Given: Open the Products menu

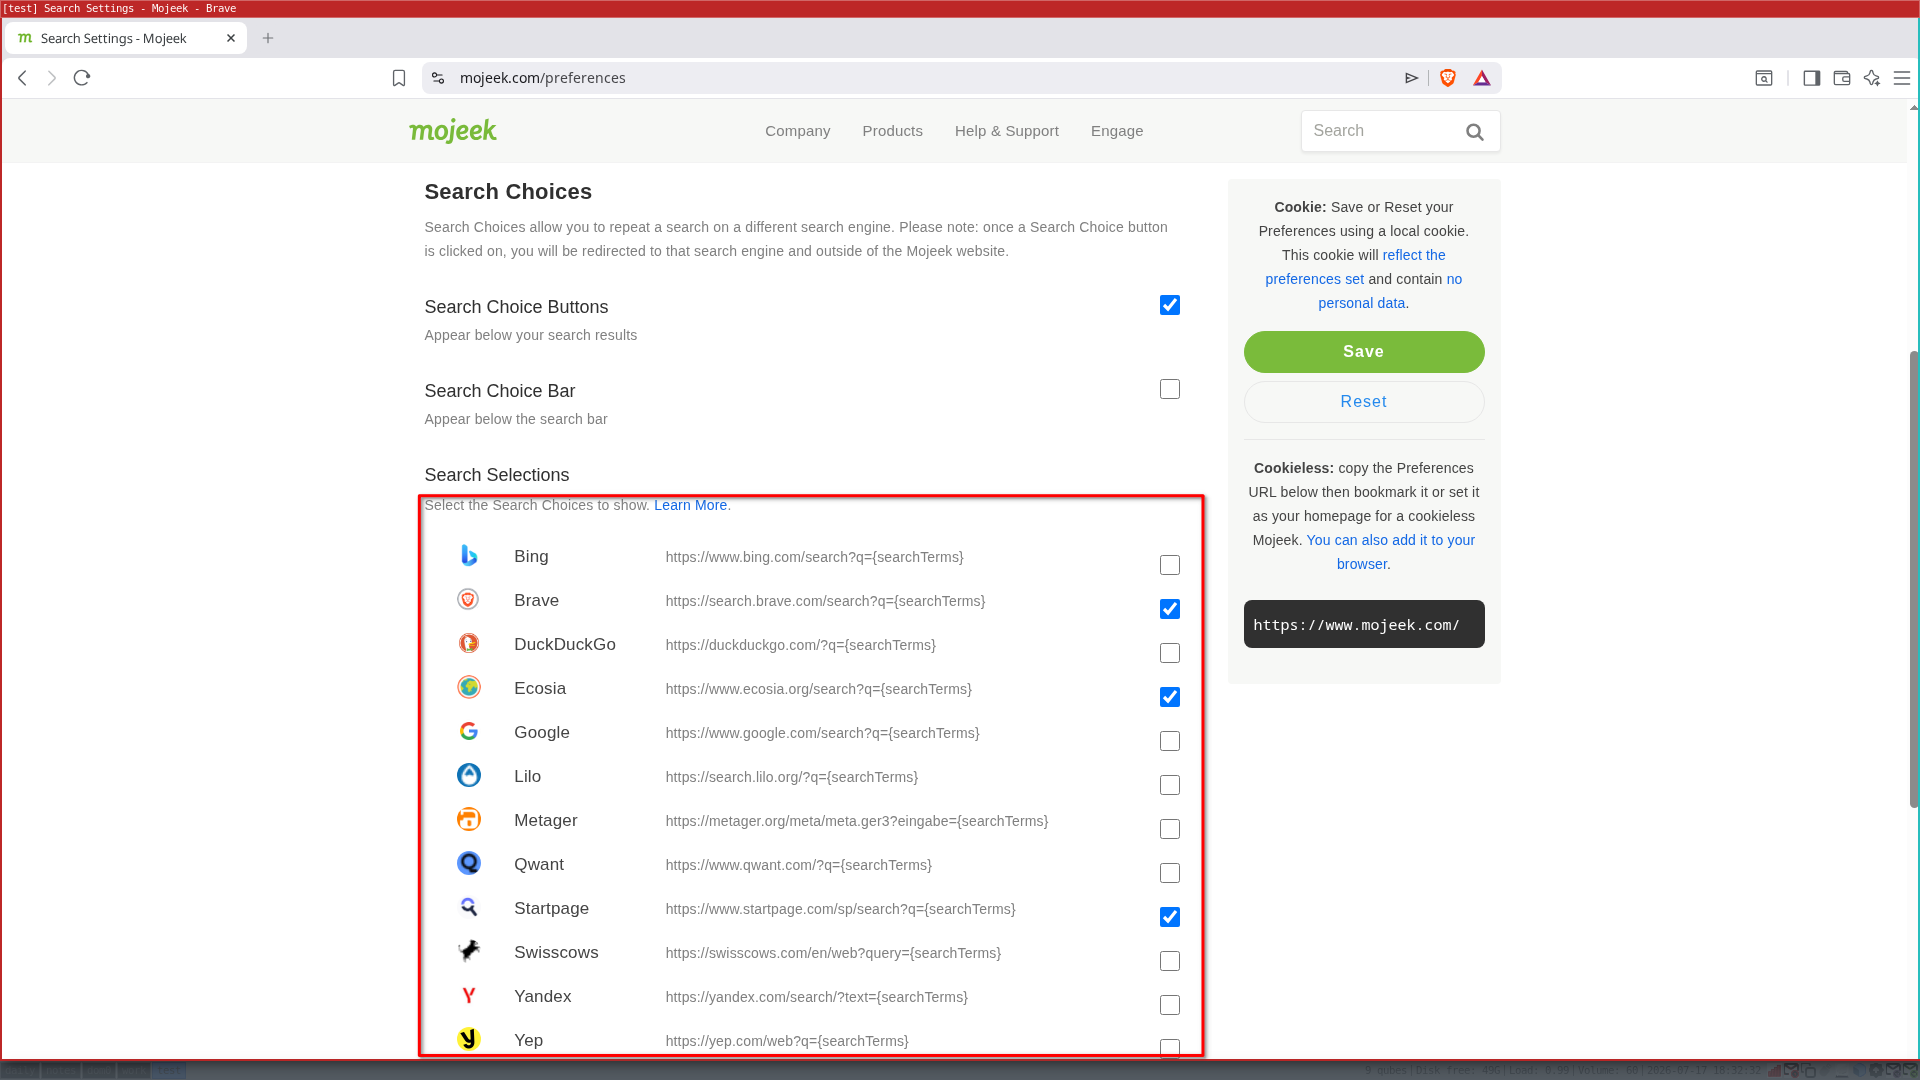Looking at the screenshot, I should pyautogui.click(x=893, y=131).
